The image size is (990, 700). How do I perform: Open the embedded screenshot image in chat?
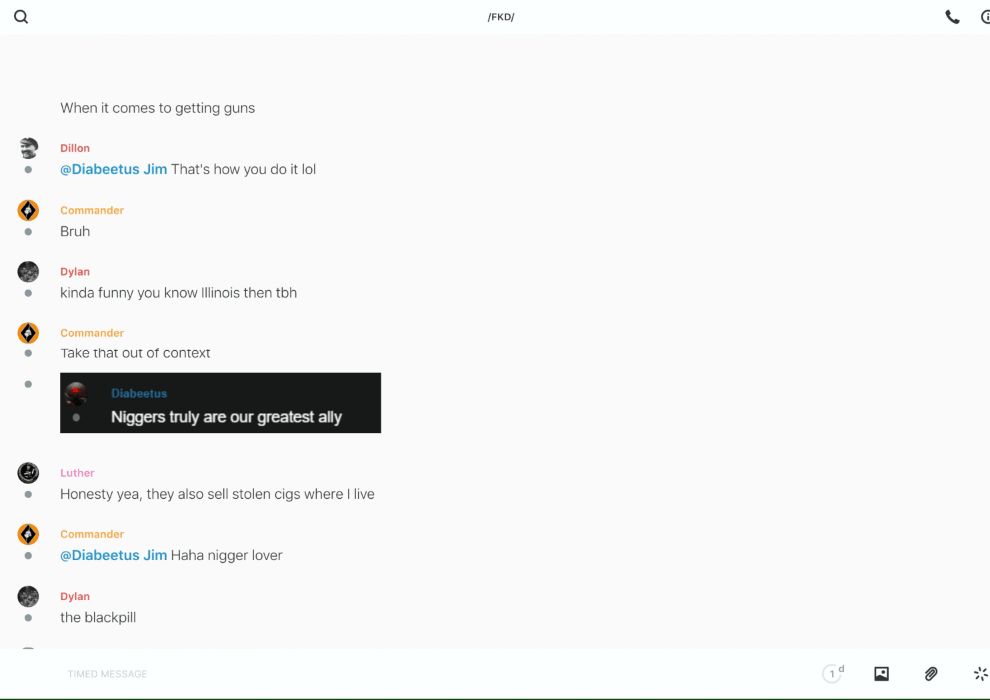(x=220, y=403)
